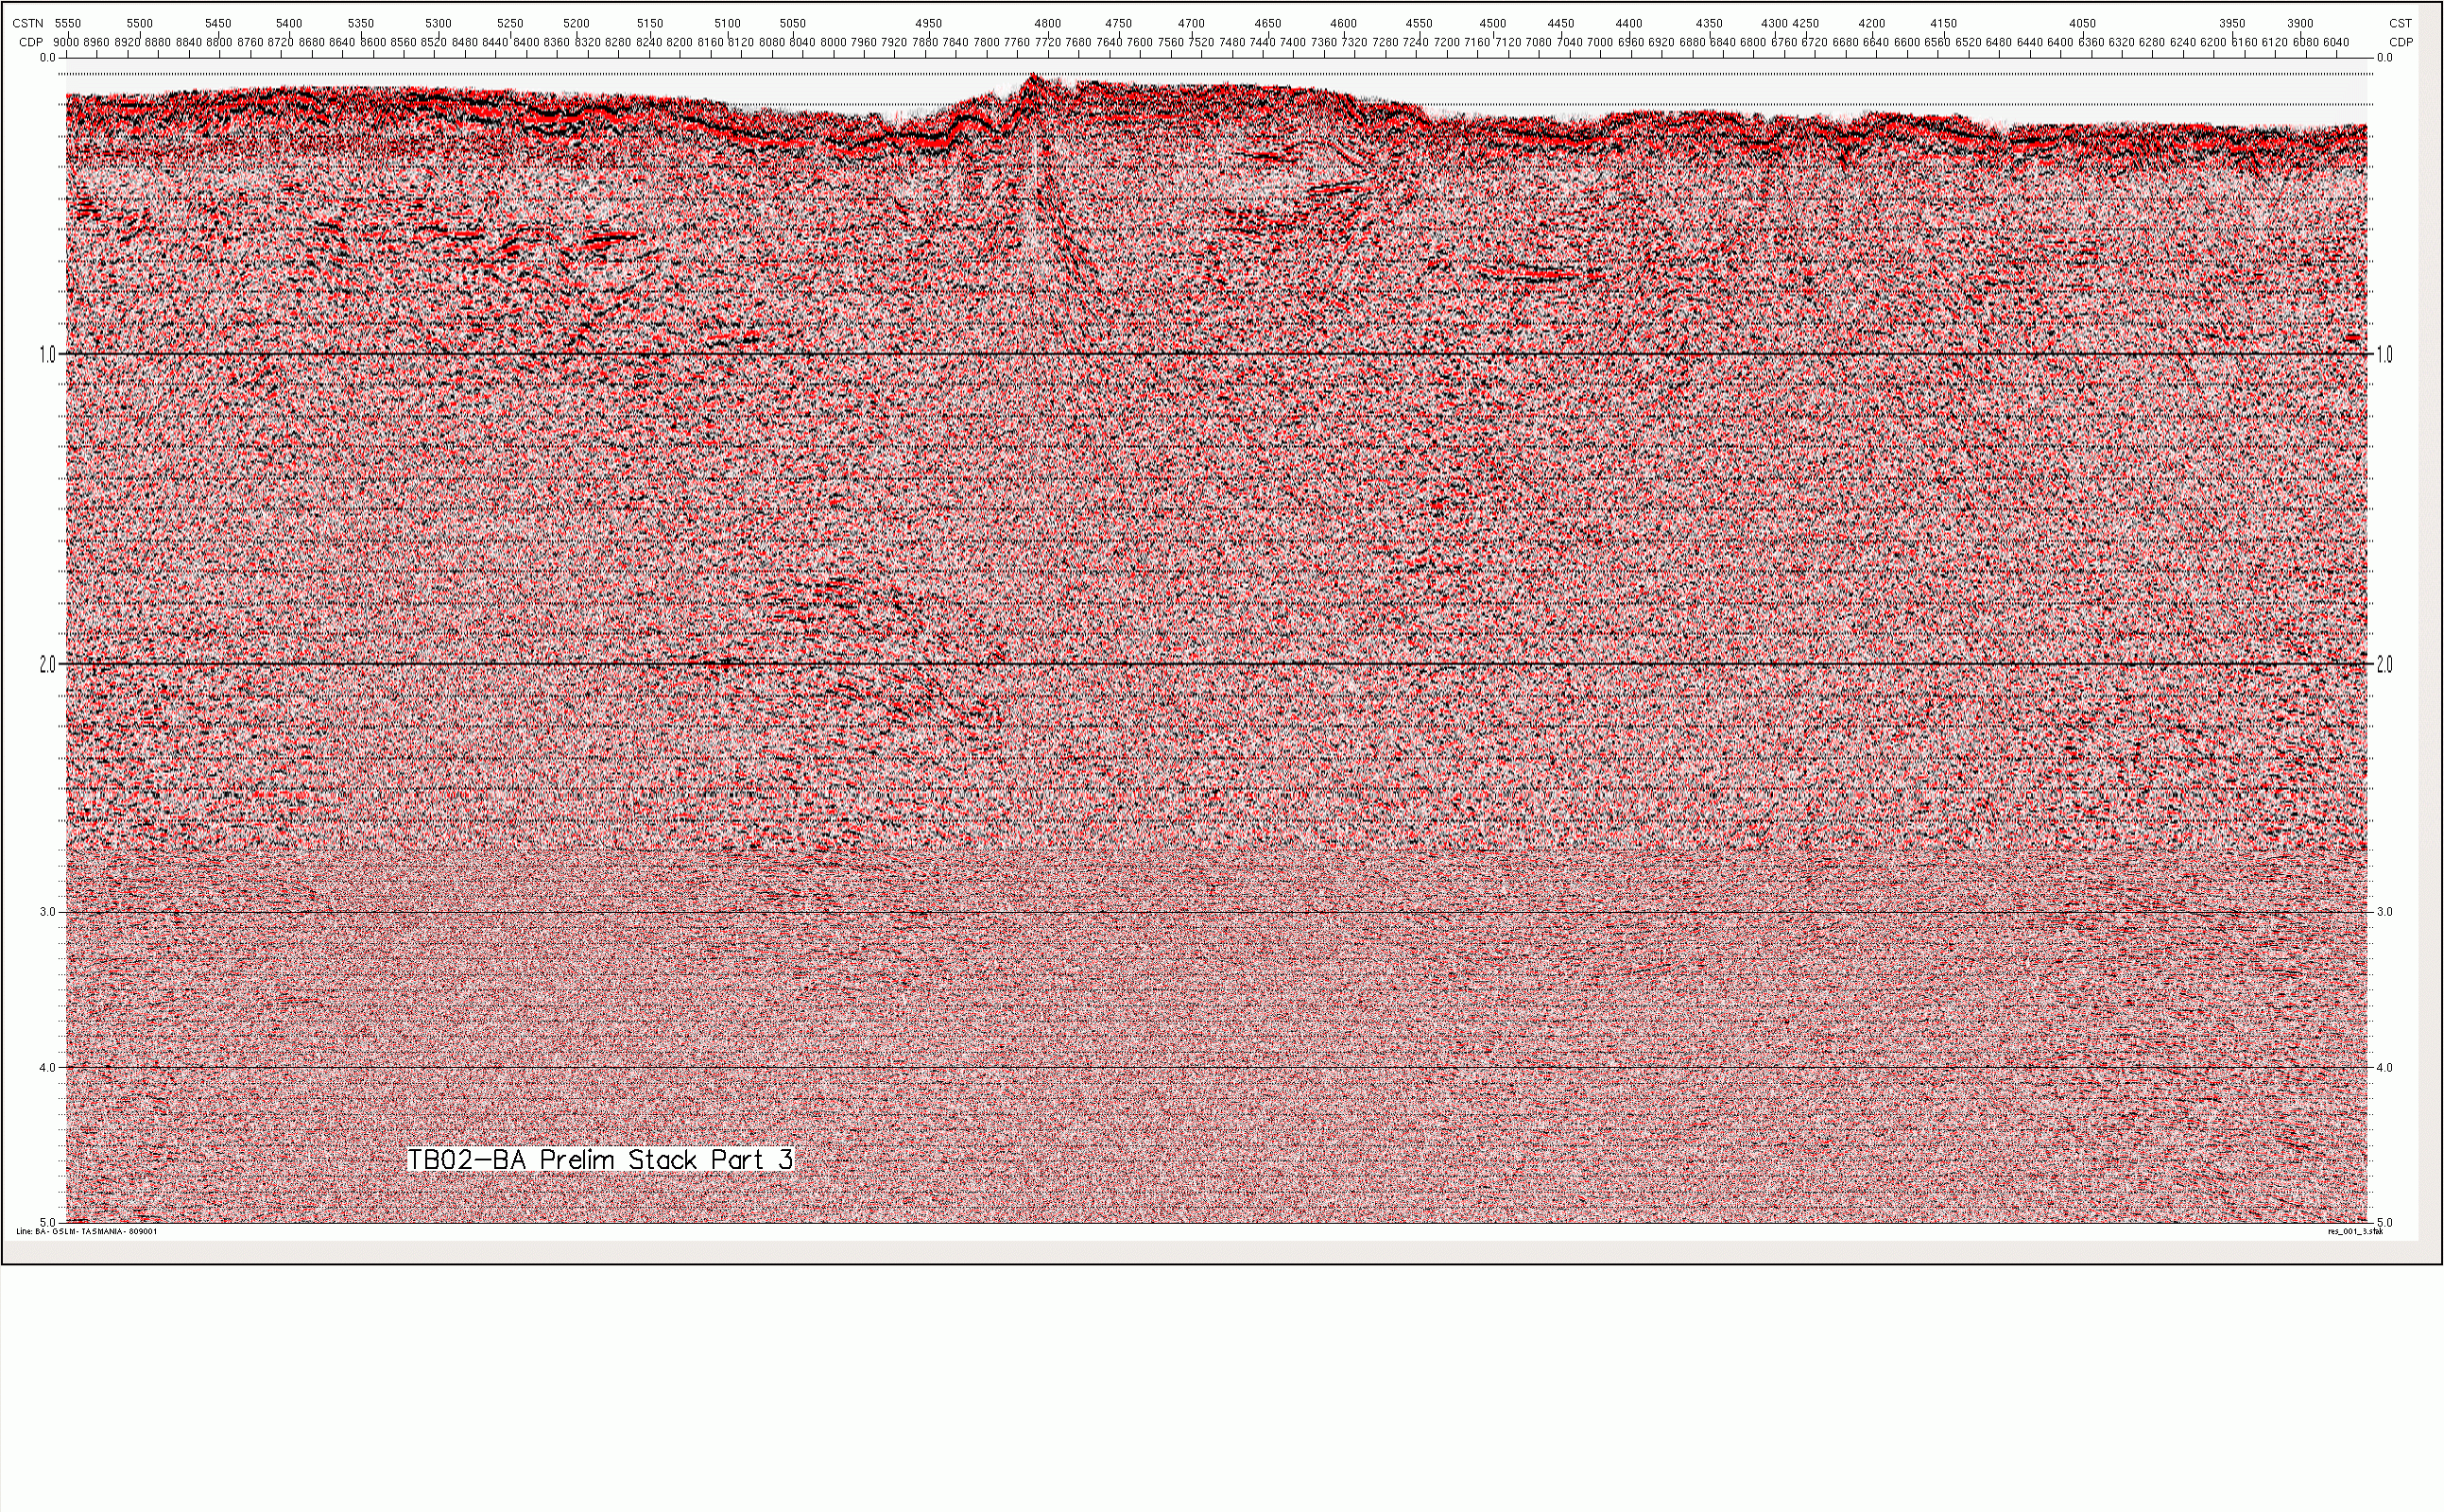Click CDP 9000 on the CDP scale

pos(65,42)
